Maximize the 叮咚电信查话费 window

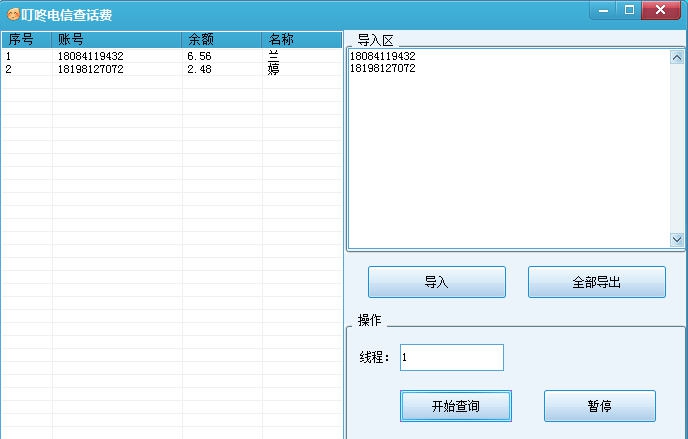click(629, 10)
